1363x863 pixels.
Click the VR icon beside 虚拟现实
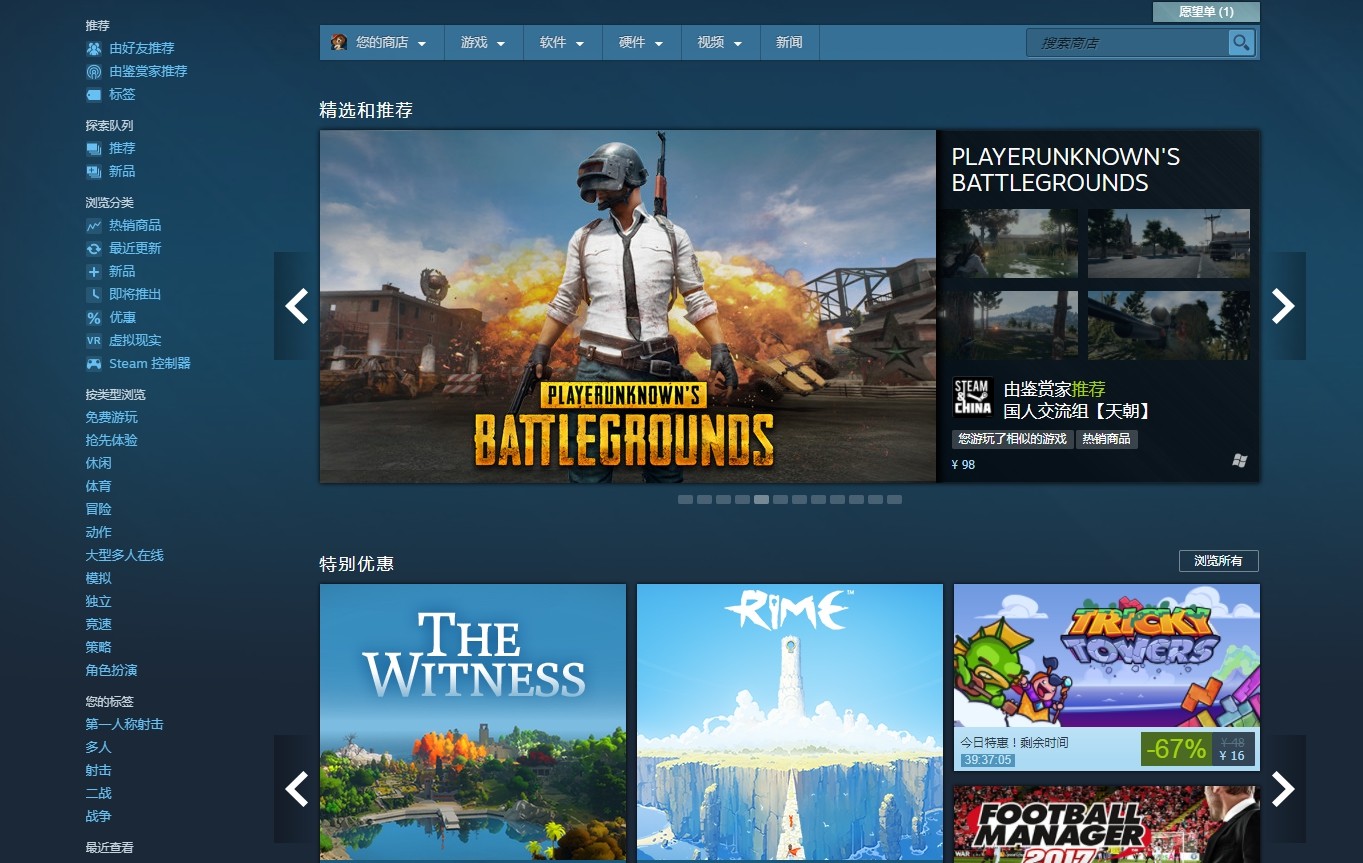94,340
